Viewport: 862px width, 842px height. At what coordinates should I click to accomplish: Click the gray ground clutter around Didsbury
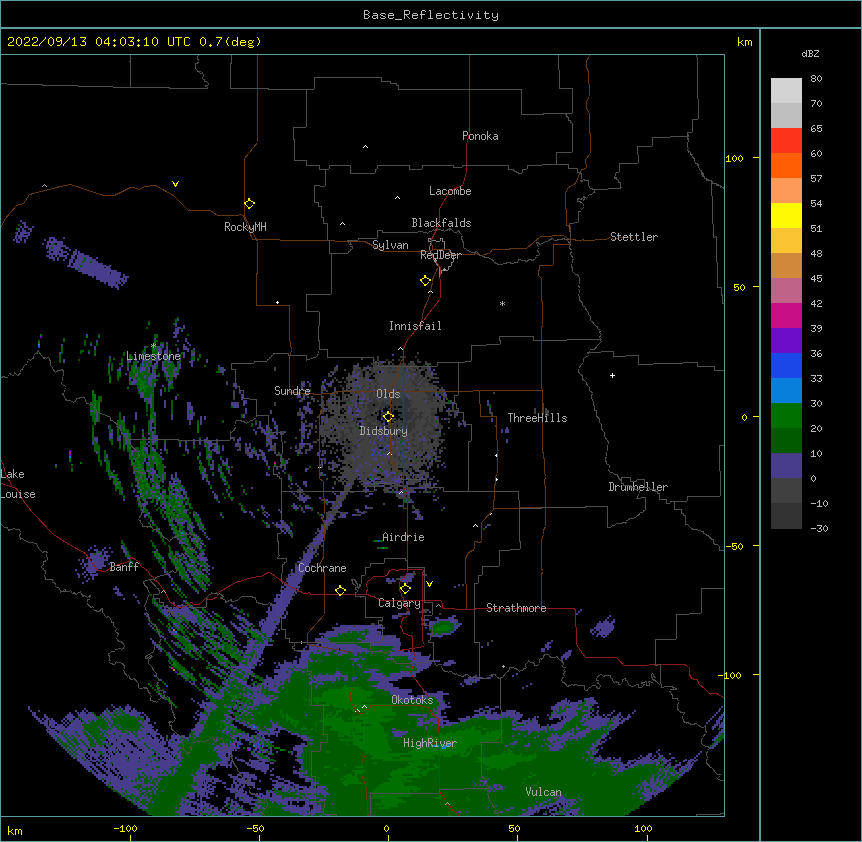pos(385,426)
